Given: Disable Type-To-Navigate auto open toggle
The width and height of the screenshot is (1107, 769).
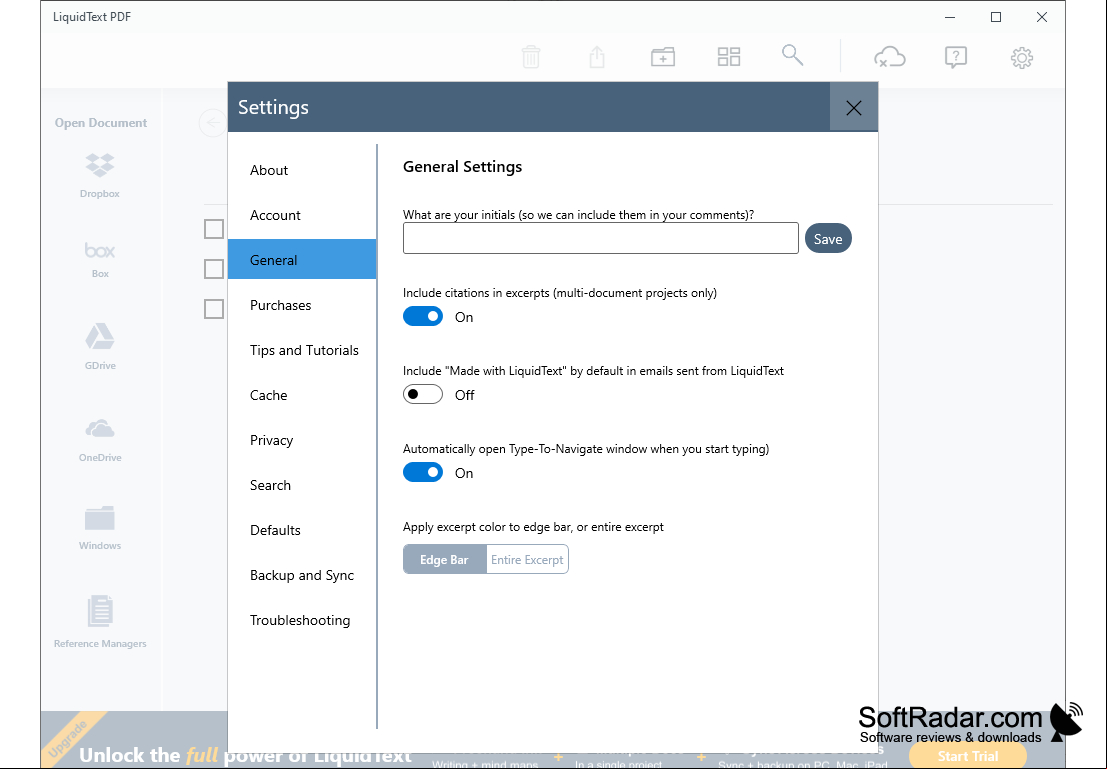Looking at the screenshot, I should point(423,472).
